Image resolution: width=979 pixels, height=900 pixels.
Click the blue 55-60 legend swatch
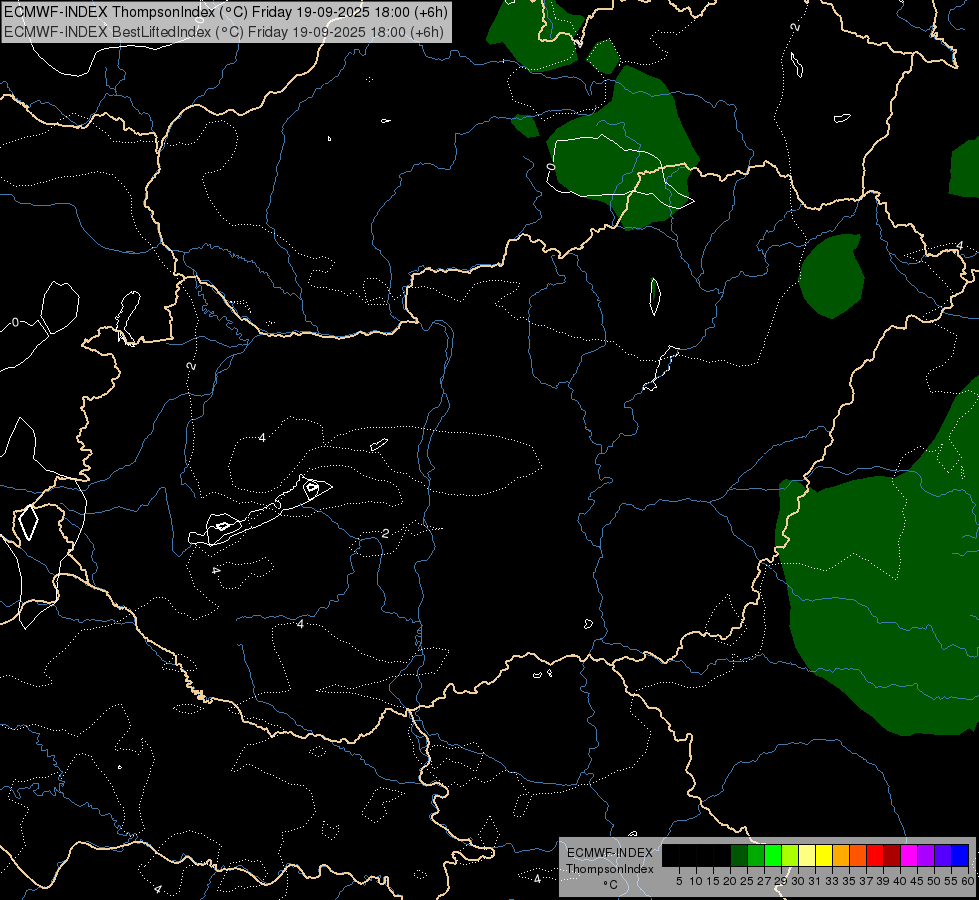click(960, 856)
